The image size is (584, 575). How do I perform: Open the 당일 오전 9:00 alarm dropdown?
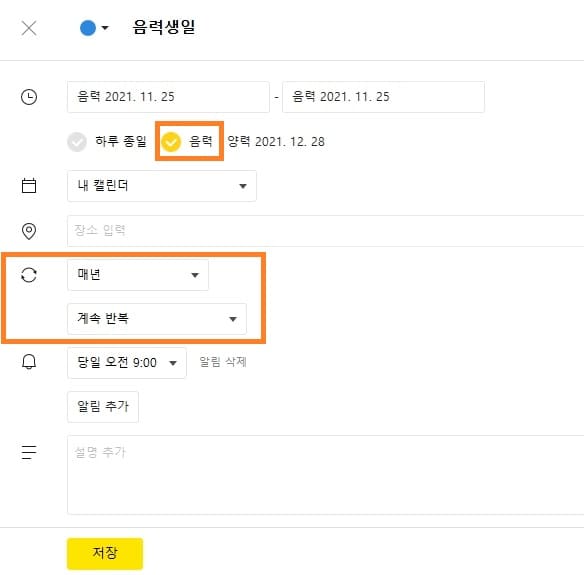click(x=127, y=363)
